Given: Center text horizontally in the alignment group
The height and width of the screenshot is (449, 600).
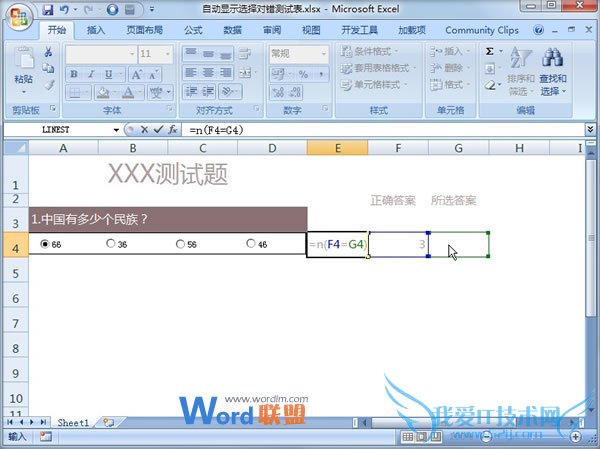Looking at the screenshot, I should point(208,72).
